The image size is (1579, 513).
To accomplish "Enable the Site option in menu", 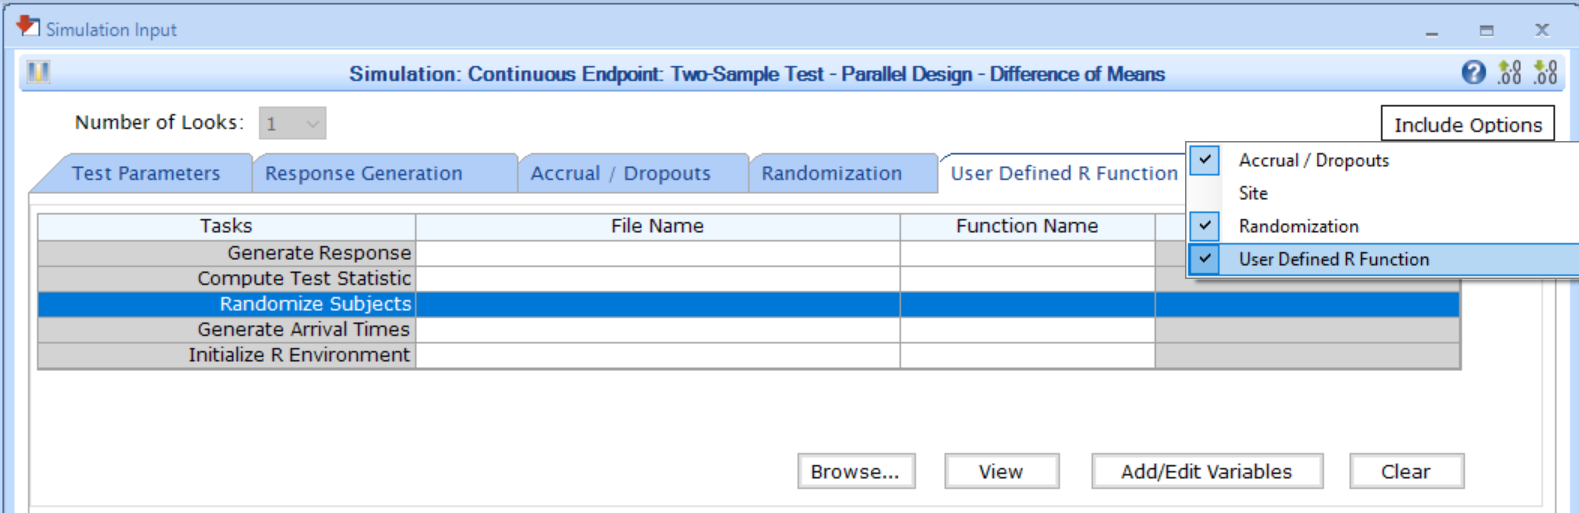I will pyautogui.click(x=1253, y=193).
